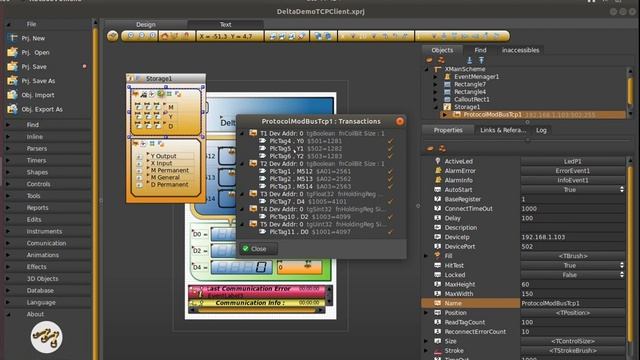
Task: Click the tag icon beside PlcTag11
Action: coord(262,231)
